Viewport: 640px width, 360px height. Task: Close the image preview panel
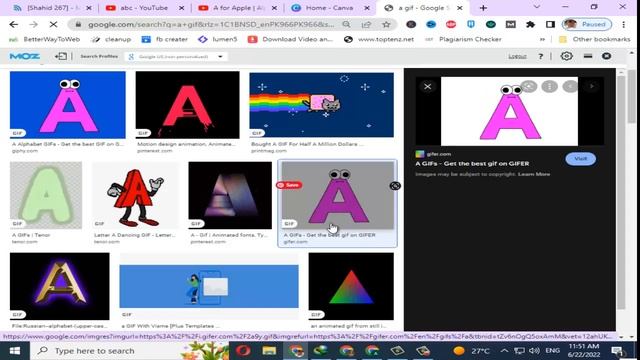click(427, 87)
